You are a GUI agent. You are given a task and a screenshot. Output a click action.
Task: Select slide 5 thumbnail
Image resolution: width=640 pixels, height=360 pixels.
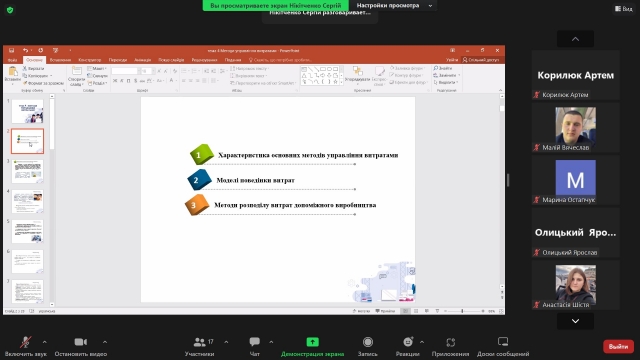27,231
